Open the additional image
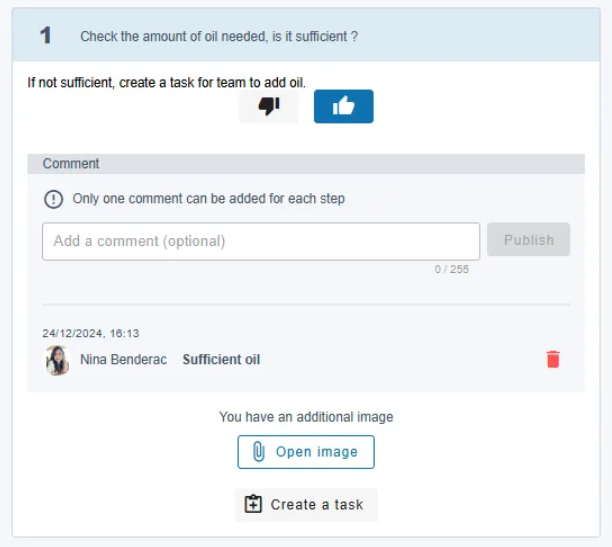The image size is (612, 547). coord(306,452)
